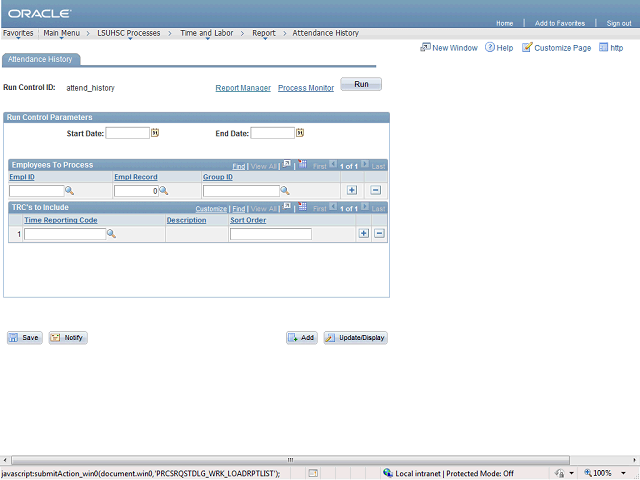Image resolution: width=640 pixels, height=480 pixels.
Task: Click the Time Reporting Code lookup icon
Action: click(112, 234)
